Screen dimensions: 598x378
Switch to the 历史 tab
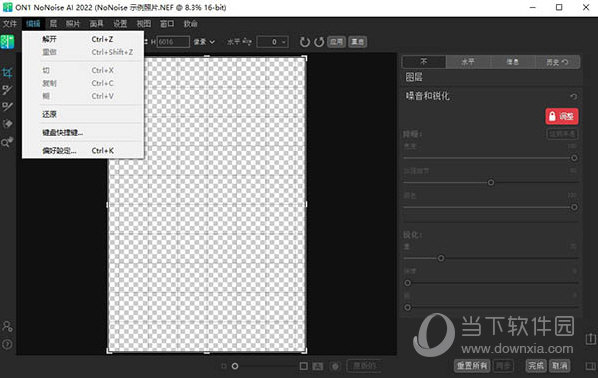pos(557,62)
